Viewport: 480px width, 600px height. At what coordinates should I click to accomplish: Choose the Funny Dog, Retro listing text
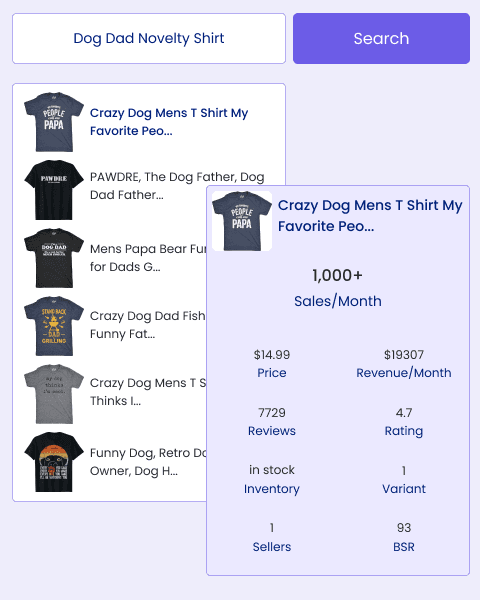point(148,461)
